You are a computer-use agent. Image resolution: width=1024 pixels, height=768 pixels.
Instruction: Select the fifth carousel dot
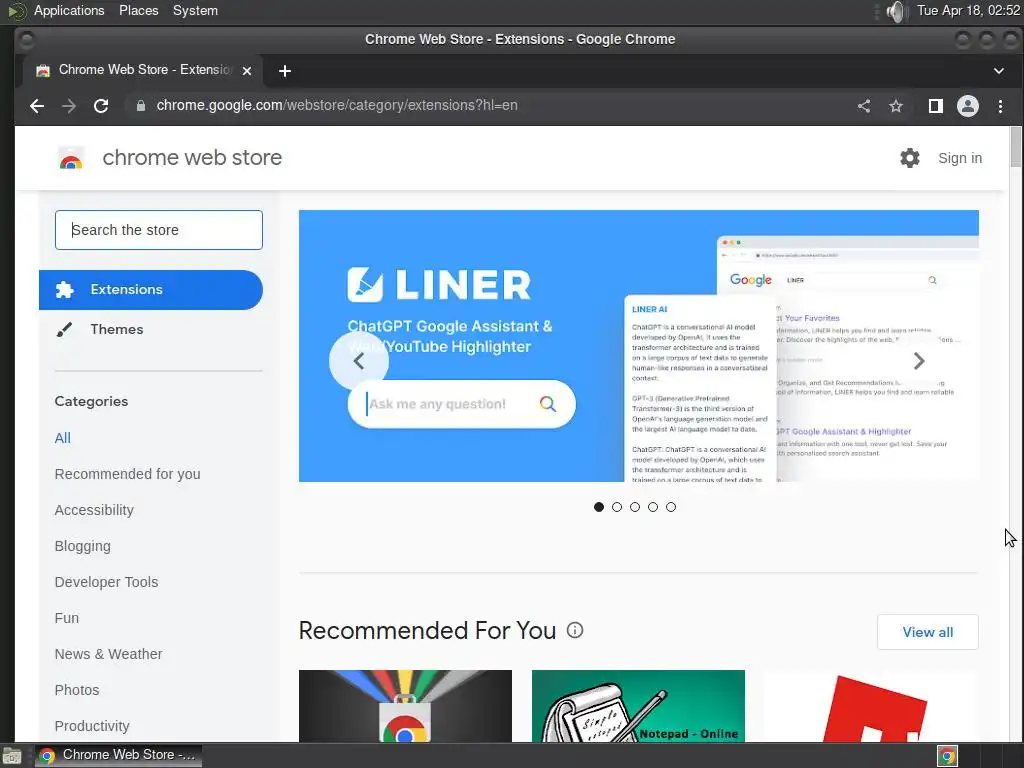[671, 507]
